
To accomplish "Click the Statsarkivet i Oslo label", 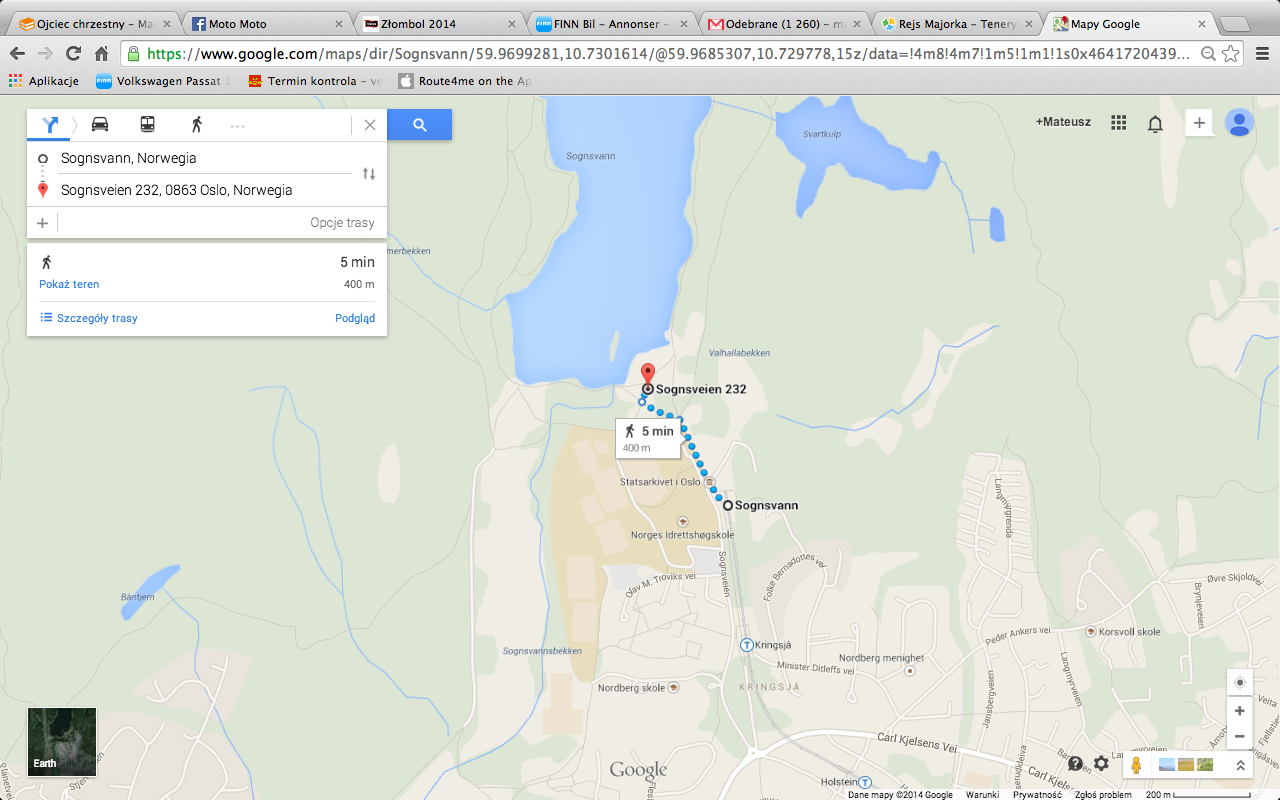I will [x=660, y=482].
